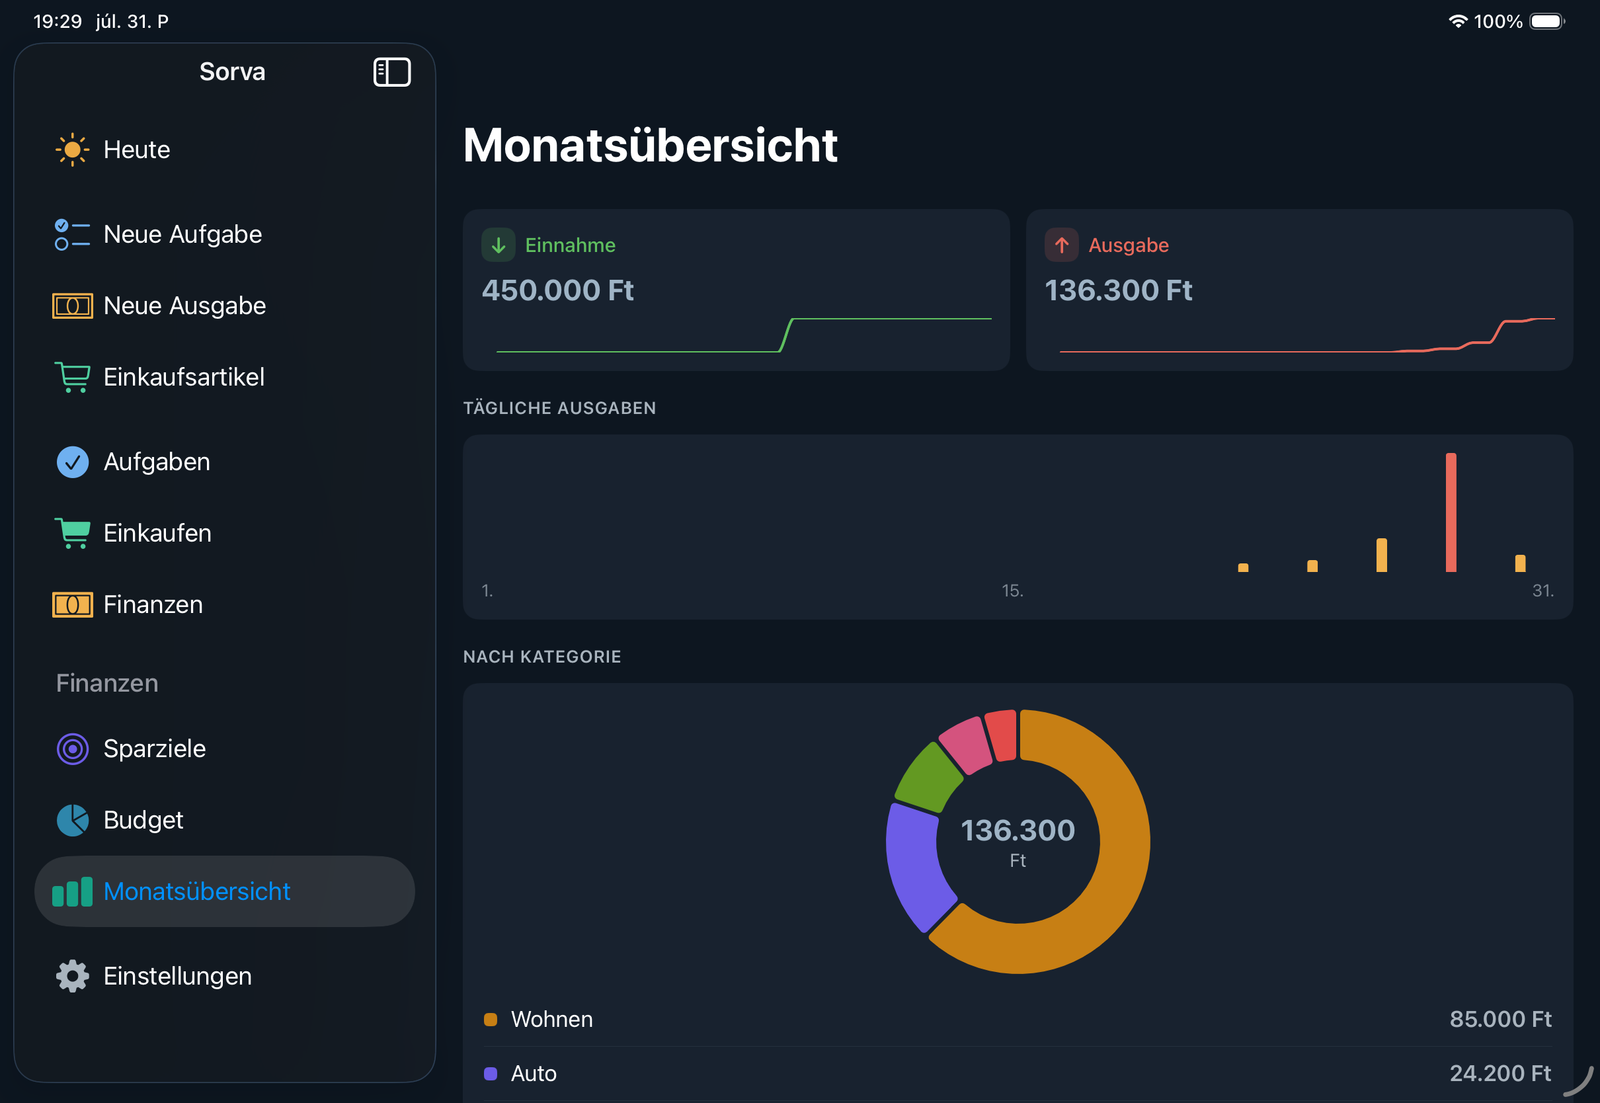The image size is (1600, 1103).
Task: Click the cart icon beside Einkaufsartikel
Action: tap(72, 377)
